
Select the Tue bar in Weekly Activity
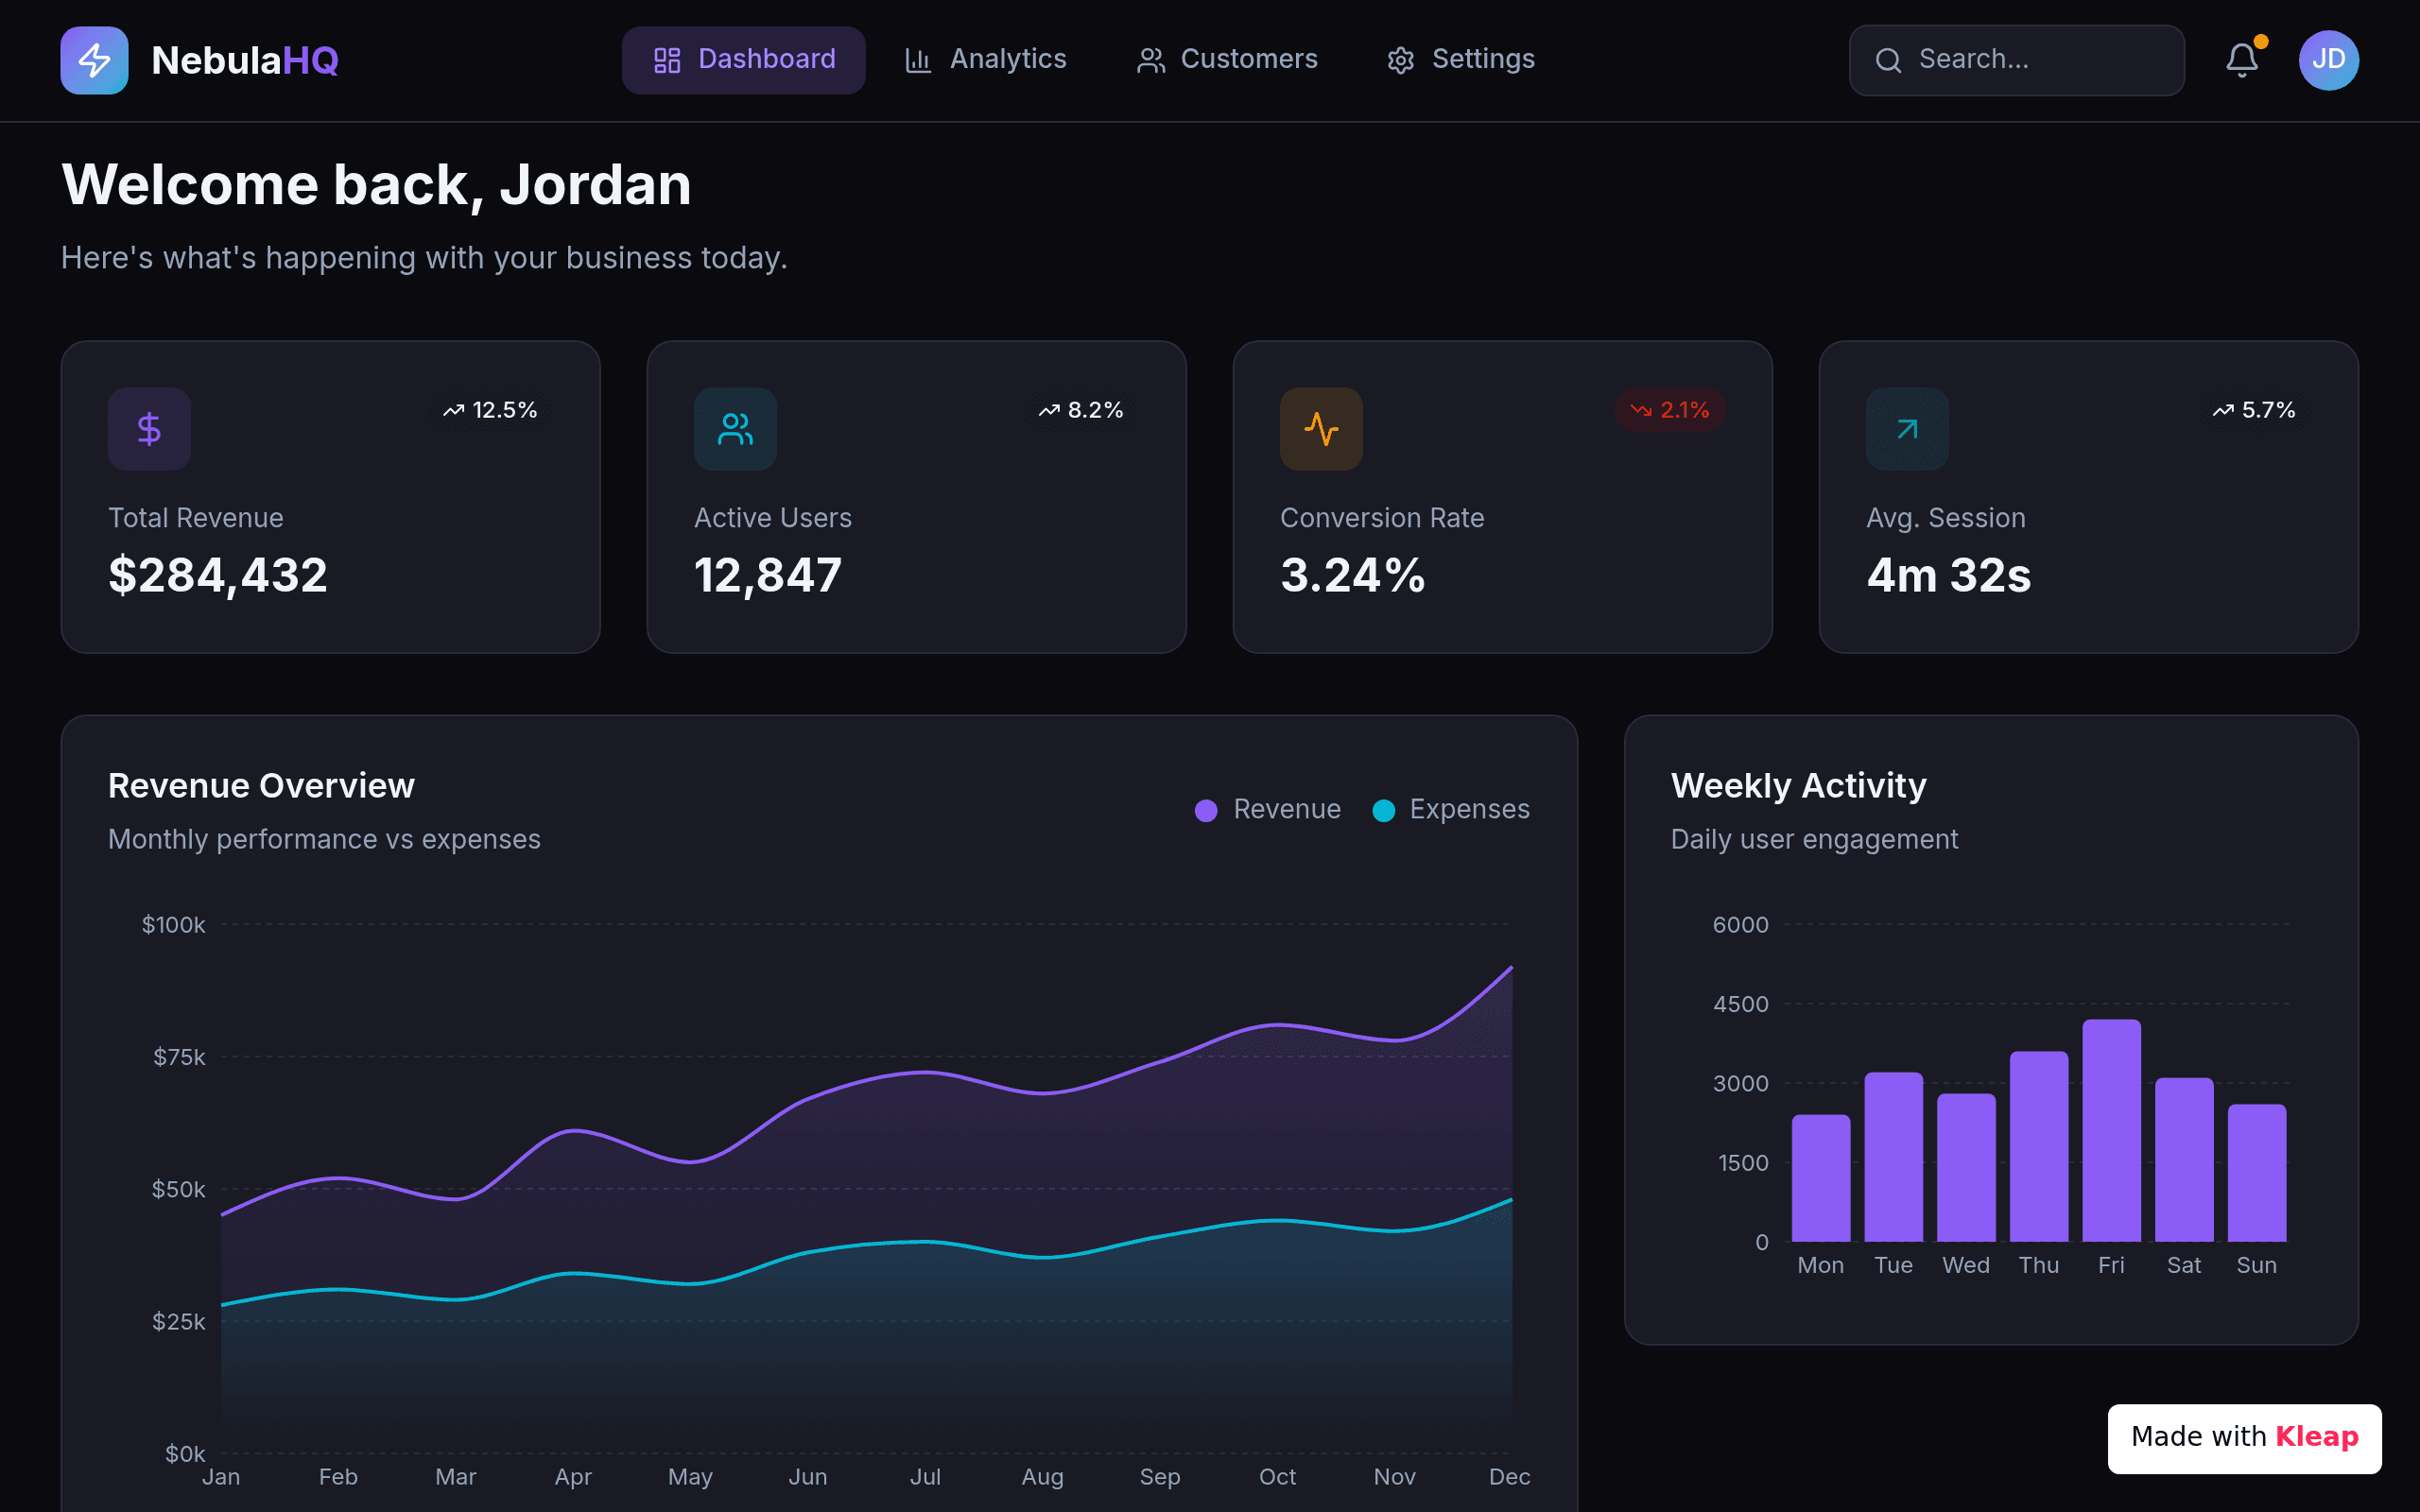1893,1157
